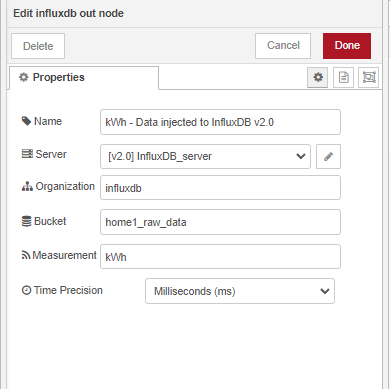Click the Organization hierarchy icon

point(27,186)
